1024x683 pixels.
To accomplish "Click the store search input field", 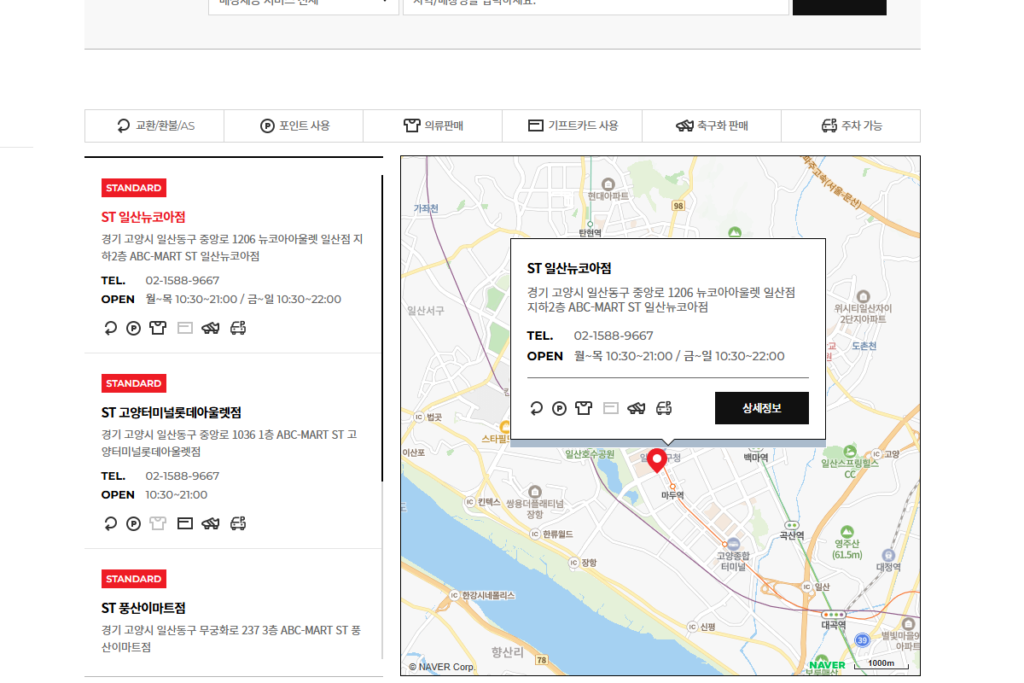I will coord(597,5).
